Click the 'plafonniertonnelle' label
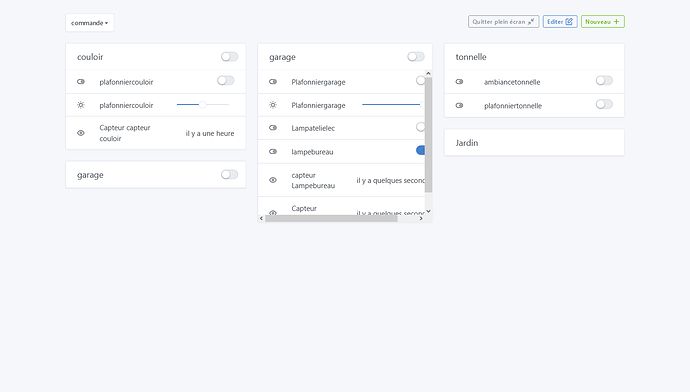The width and height of the screenshot is (690, 392). [513, 106]
